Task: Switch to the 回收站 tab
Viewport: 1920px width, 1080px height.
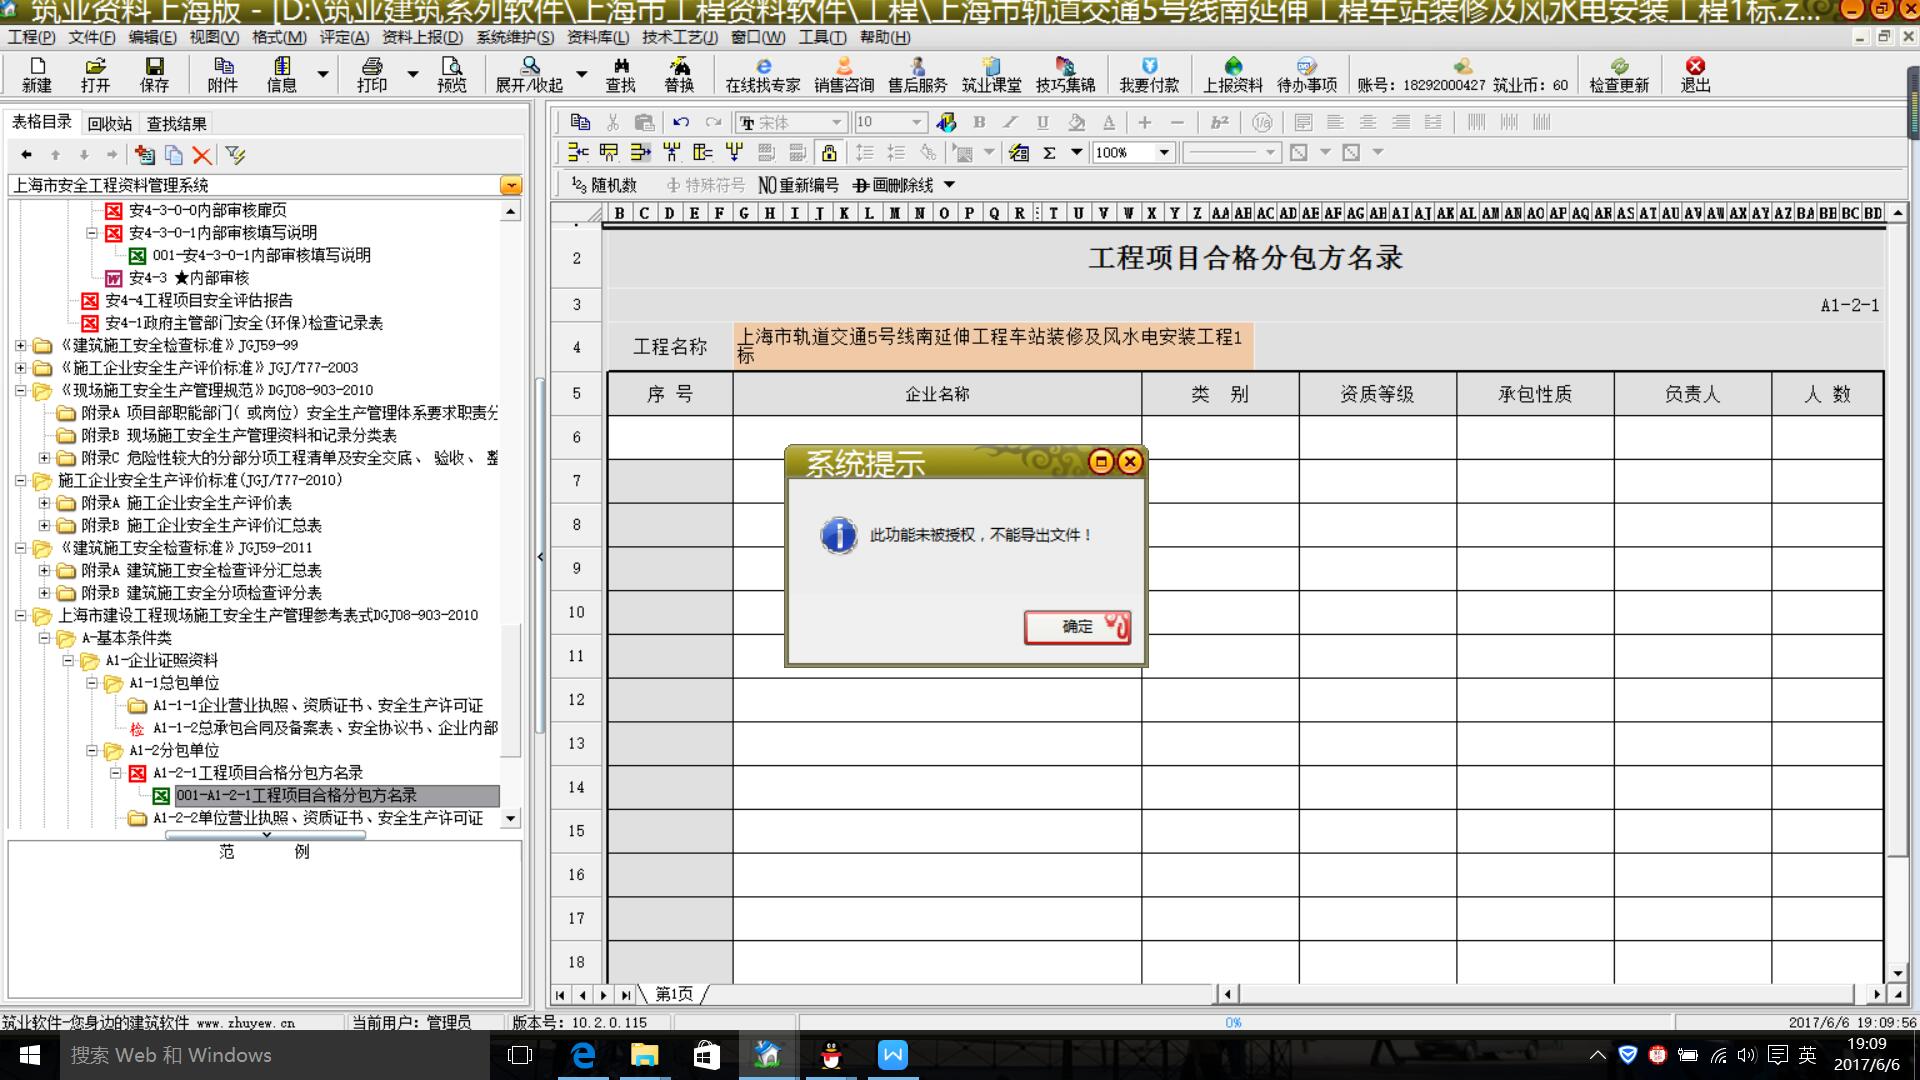Action: [x=109, y=124]
